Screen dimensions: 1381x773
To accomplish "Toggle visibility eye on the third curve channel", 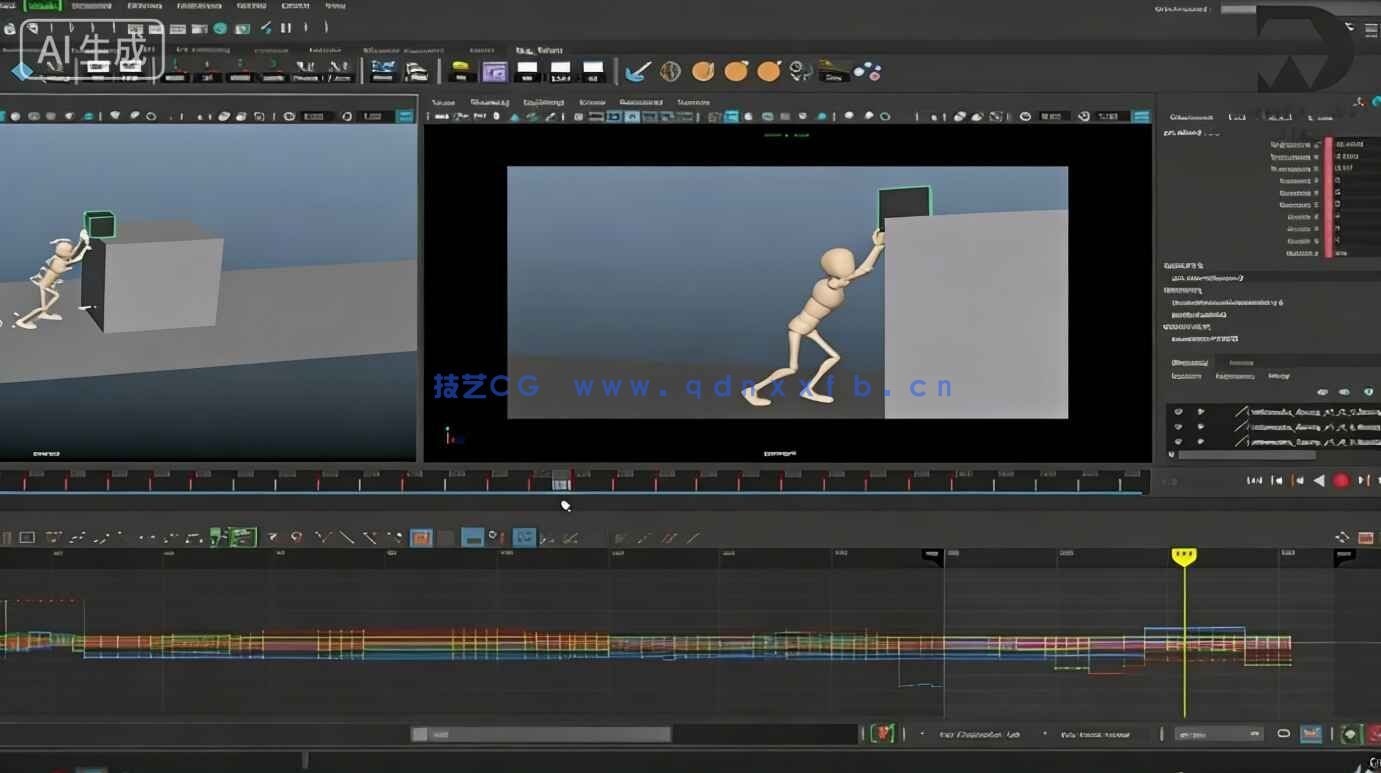I will click(x=1179, y=441).
